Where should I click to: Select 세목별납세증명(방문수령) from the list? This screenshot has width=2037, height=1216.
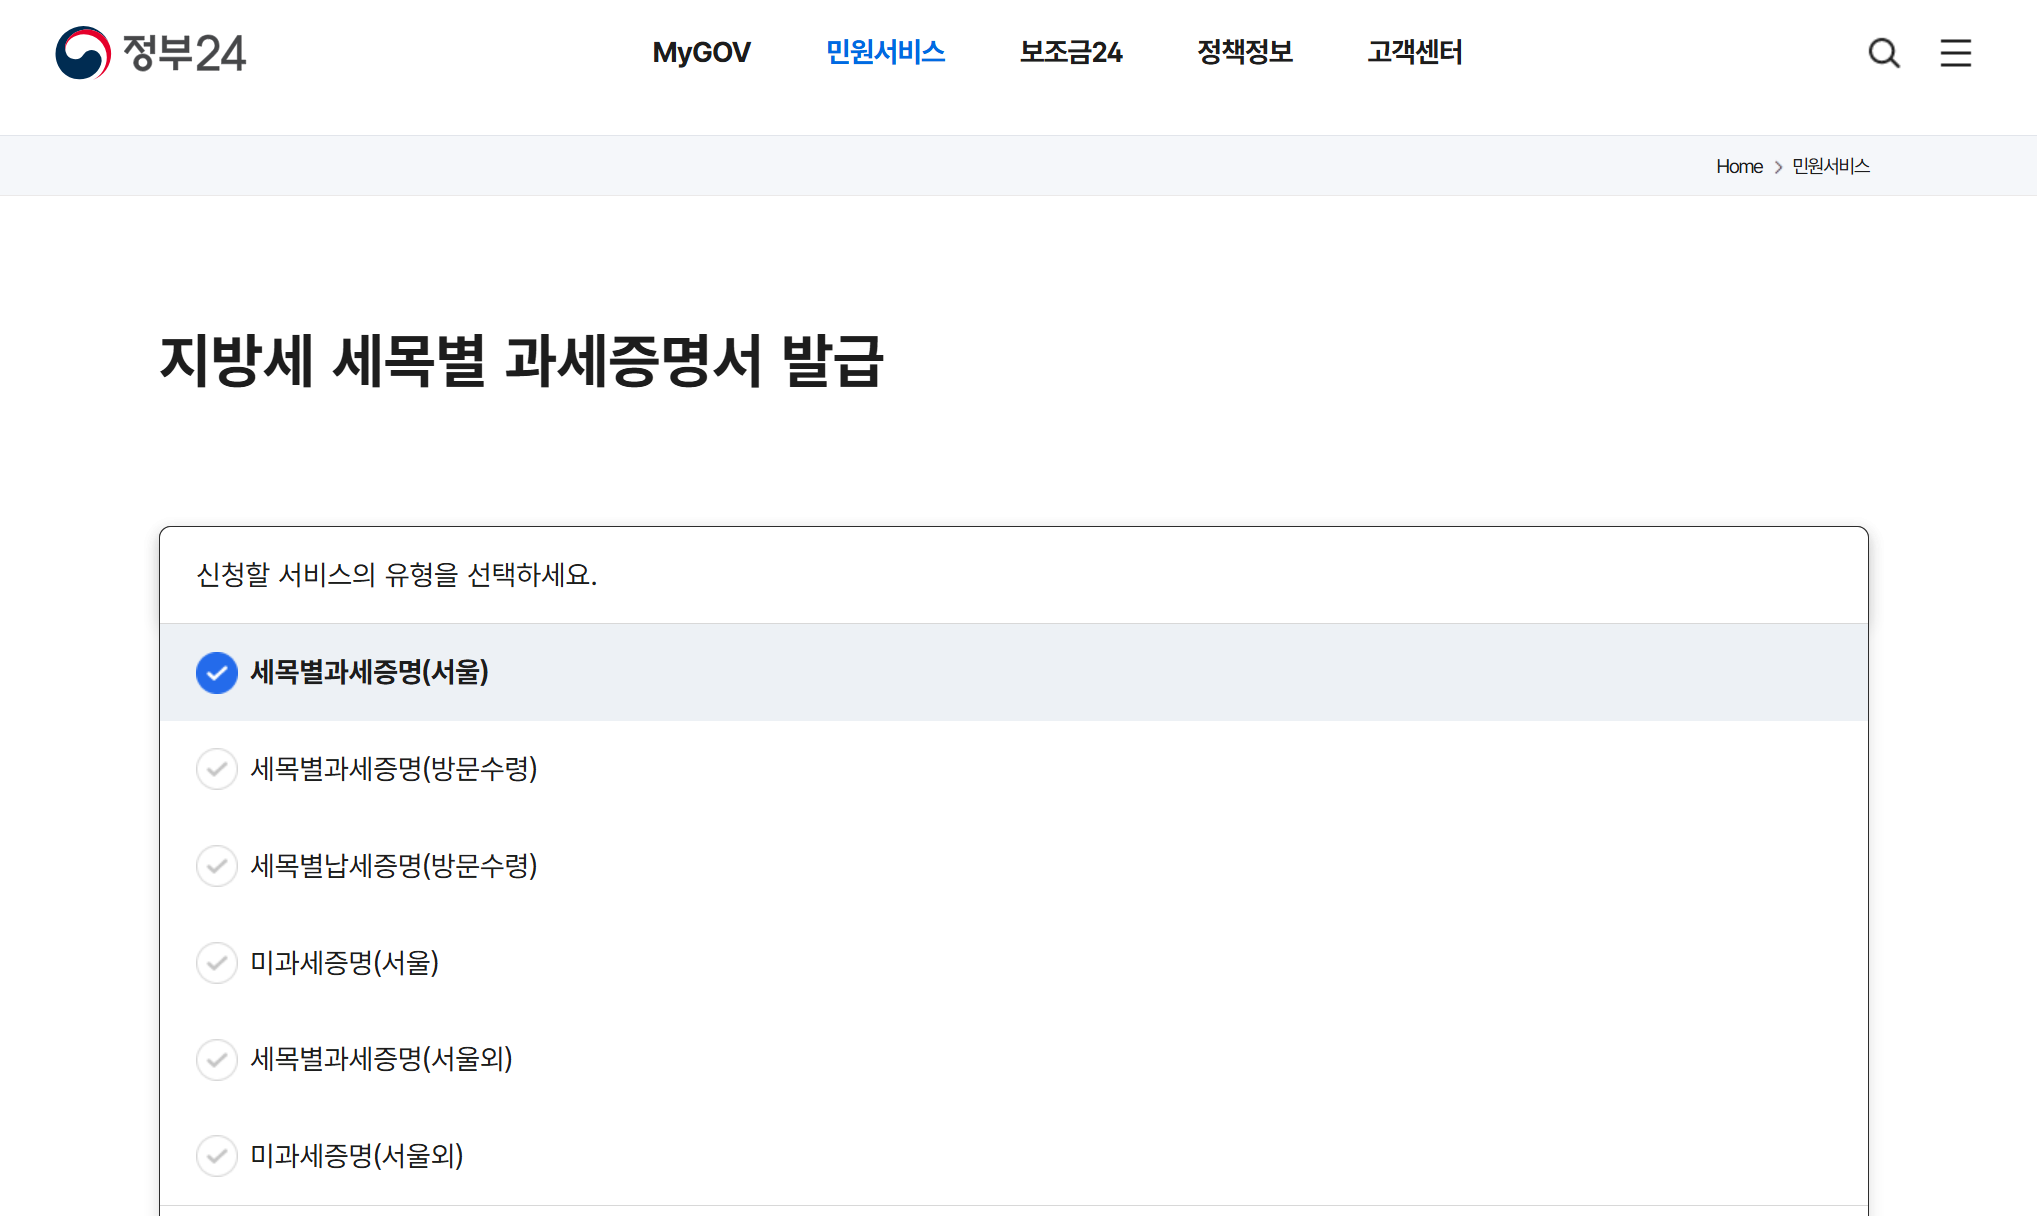click(394, 866)
